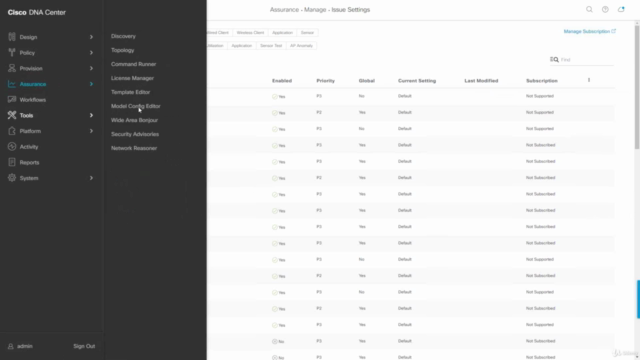
Task: Sort by the Last Modified column header
Action: (x=481, y=81)
